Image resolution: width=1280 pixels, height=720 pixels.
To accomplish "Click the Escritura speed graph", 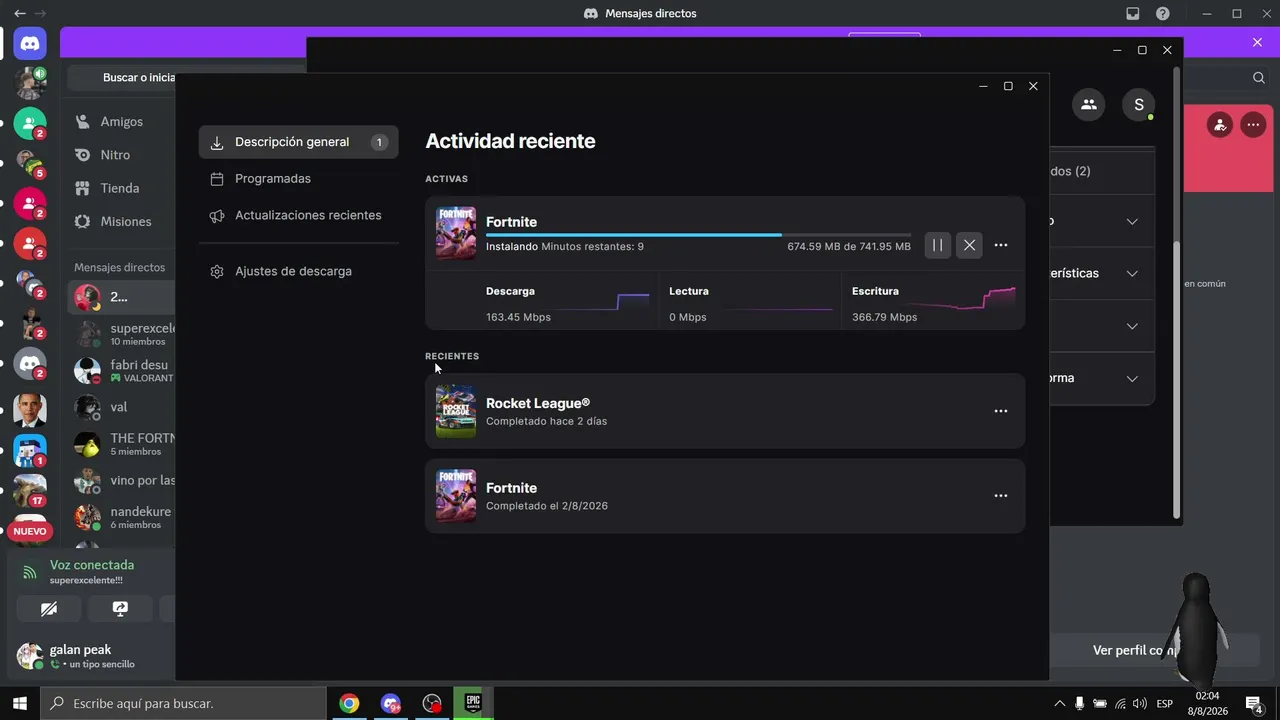I will [961, 299].
